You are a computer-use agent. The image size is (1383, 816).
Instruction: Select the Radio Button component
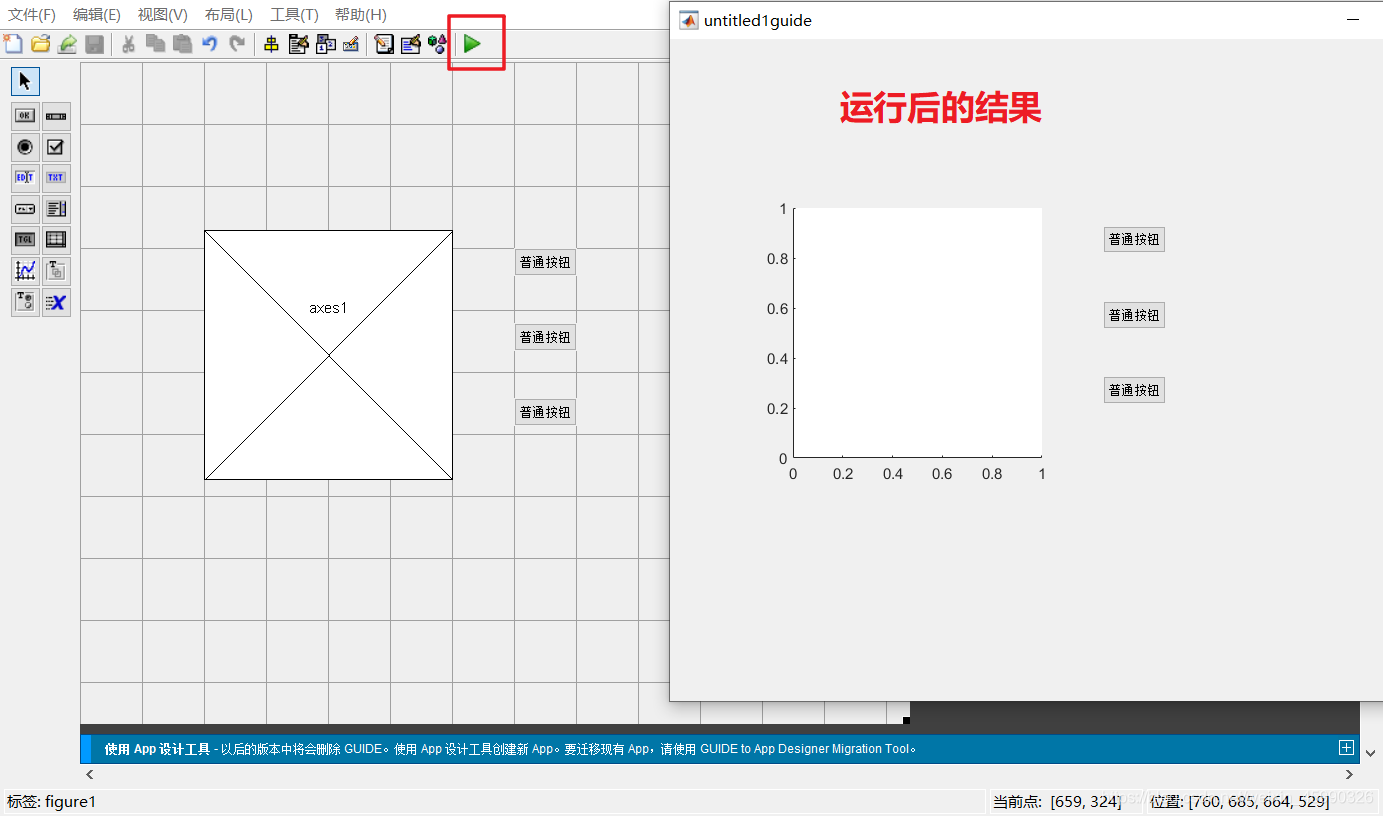tap(24, 147)
